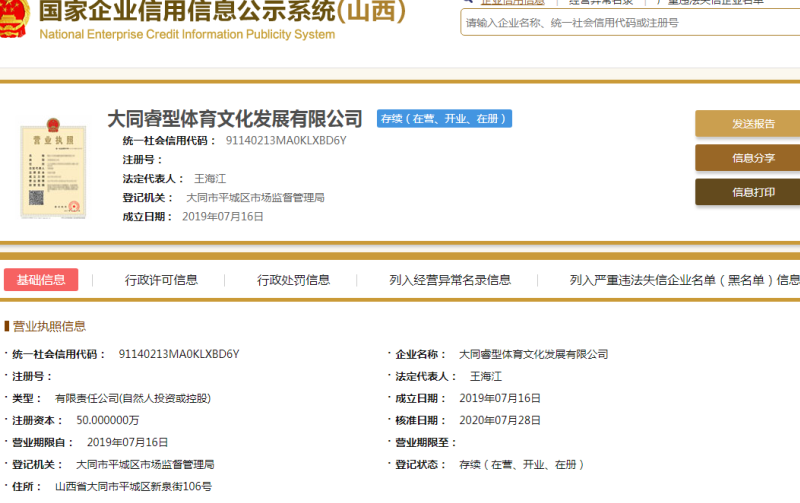Click the national emblem logo
Image resolution: width=800 pixels, height=503 pixels.
point(13,19)
